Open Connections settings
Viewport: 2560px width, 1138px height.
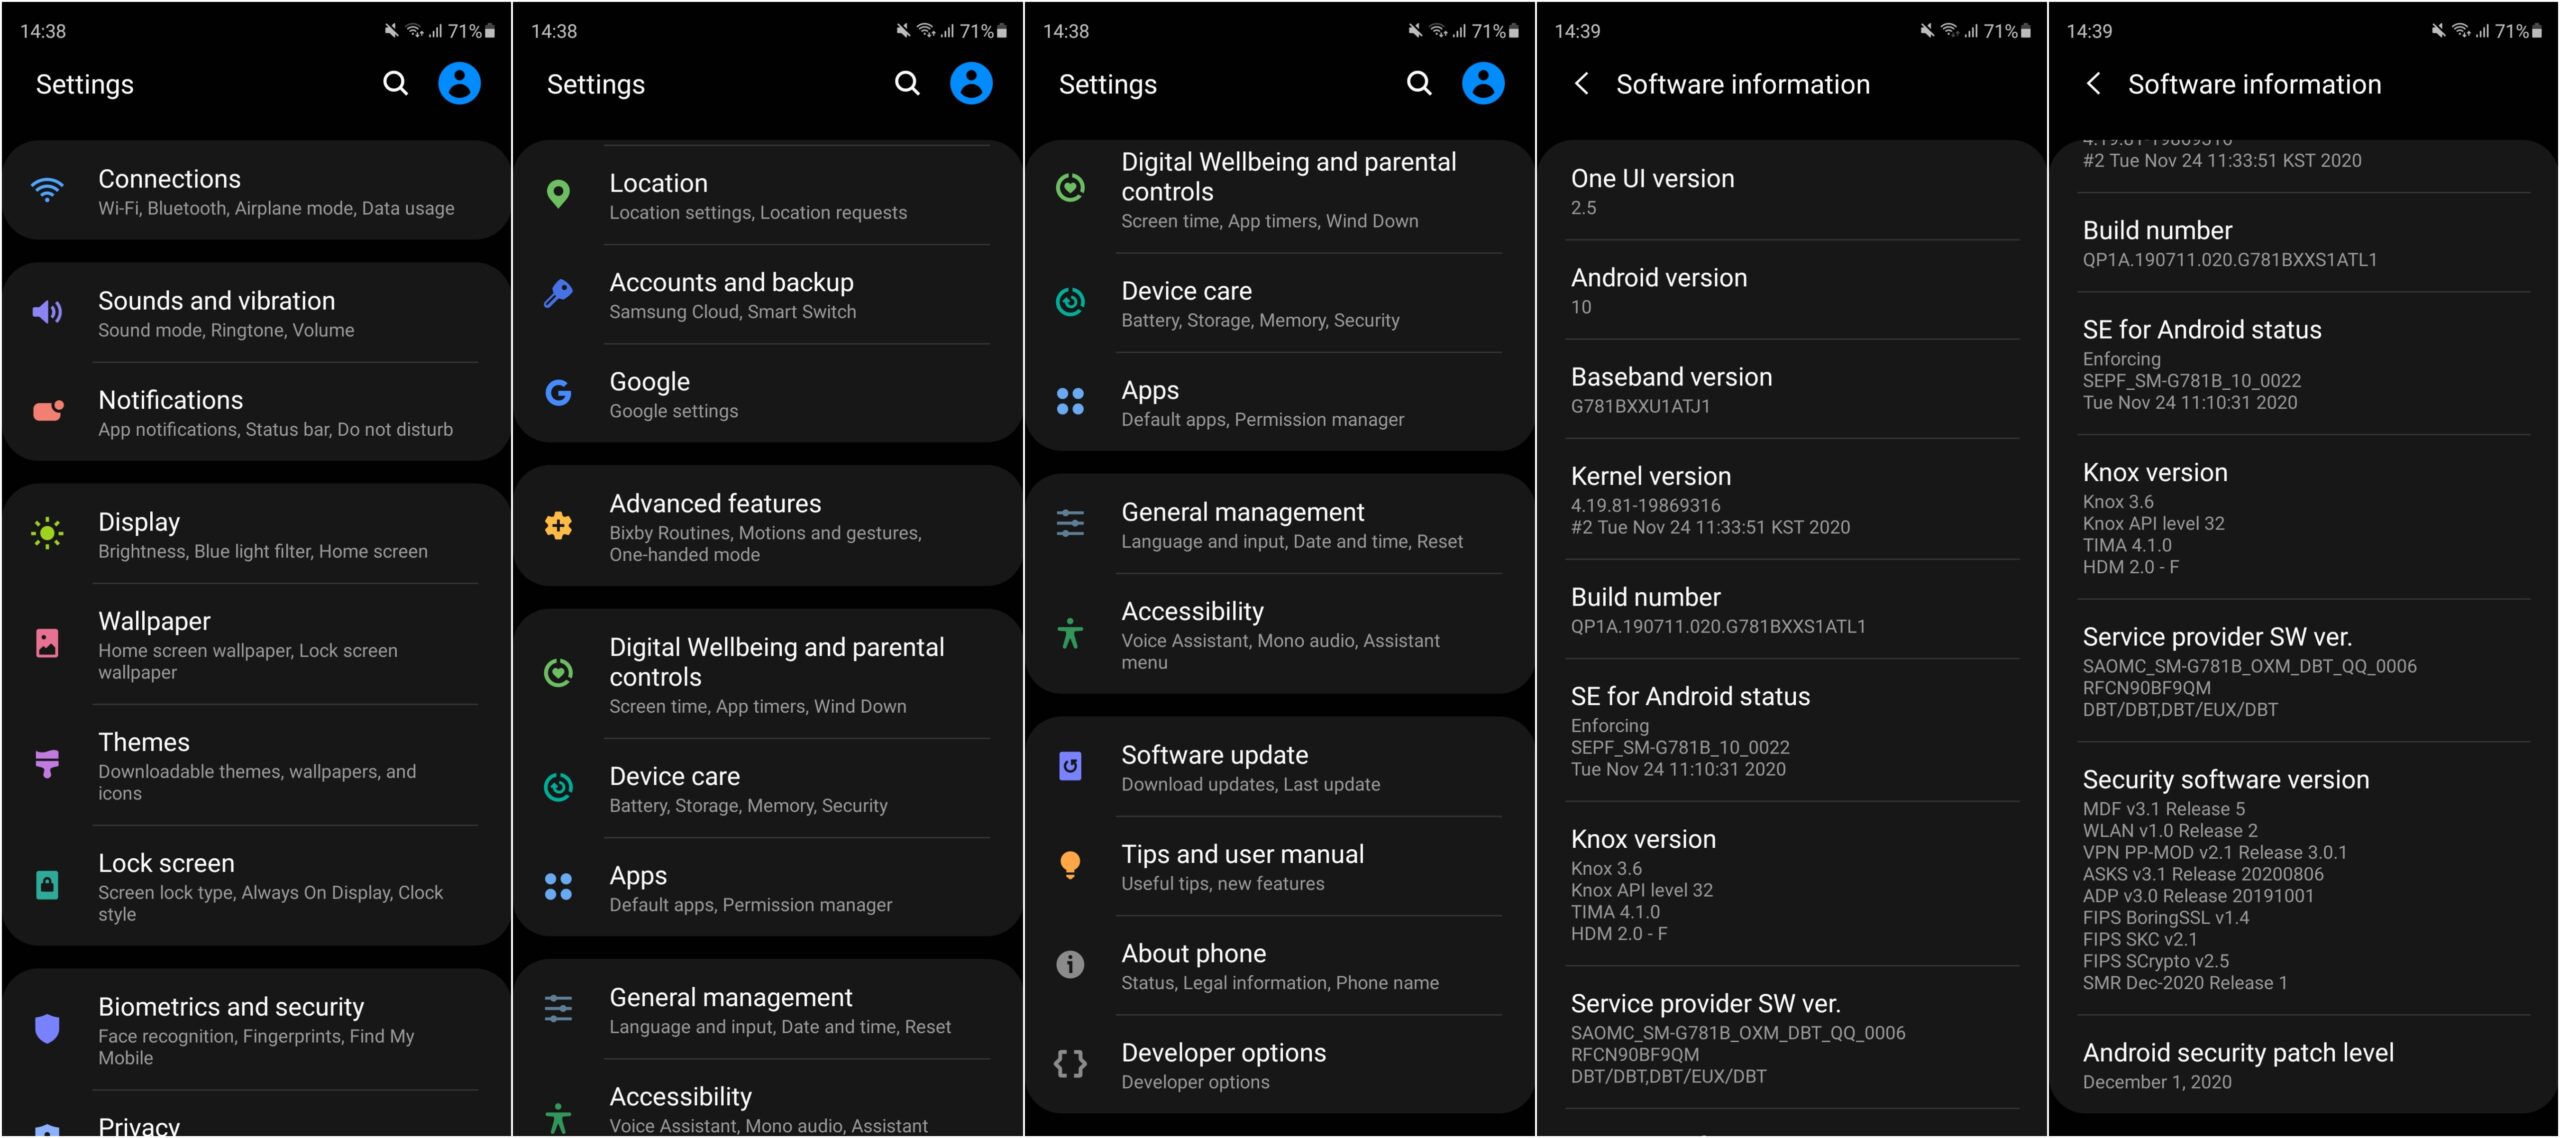256,191
